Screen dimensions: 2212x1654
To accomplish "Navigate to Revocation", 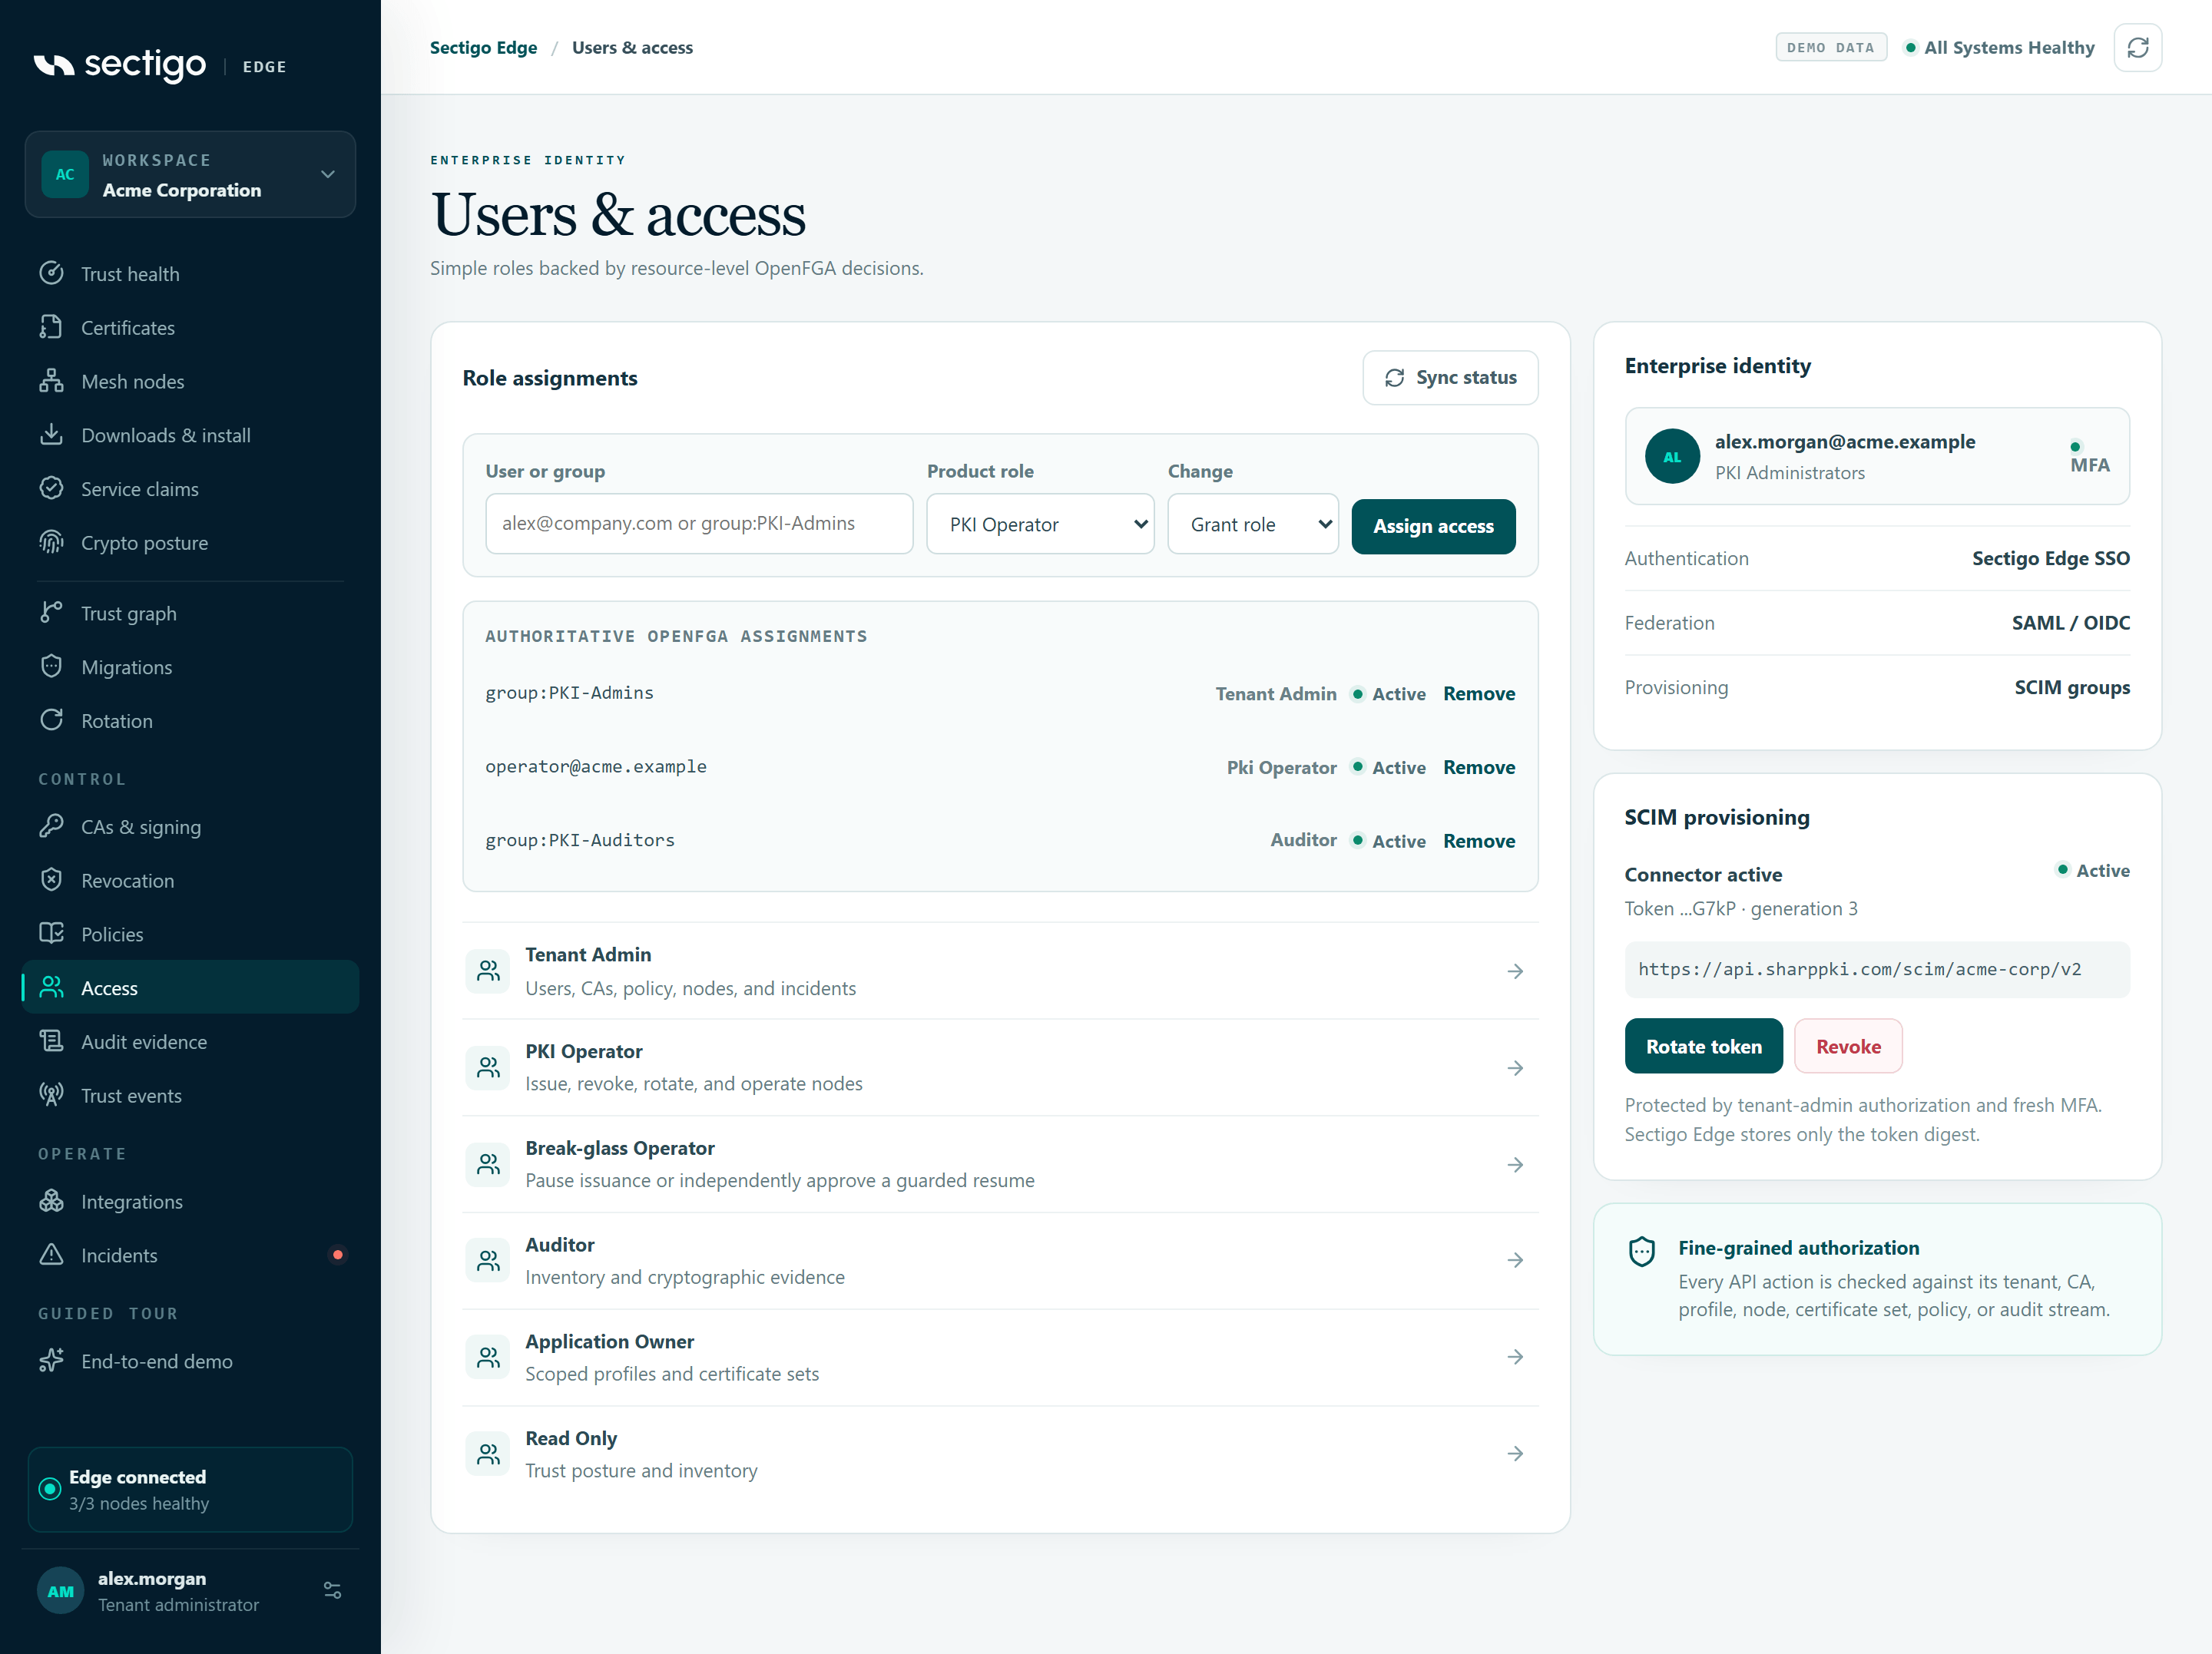I will coord(190,881).
